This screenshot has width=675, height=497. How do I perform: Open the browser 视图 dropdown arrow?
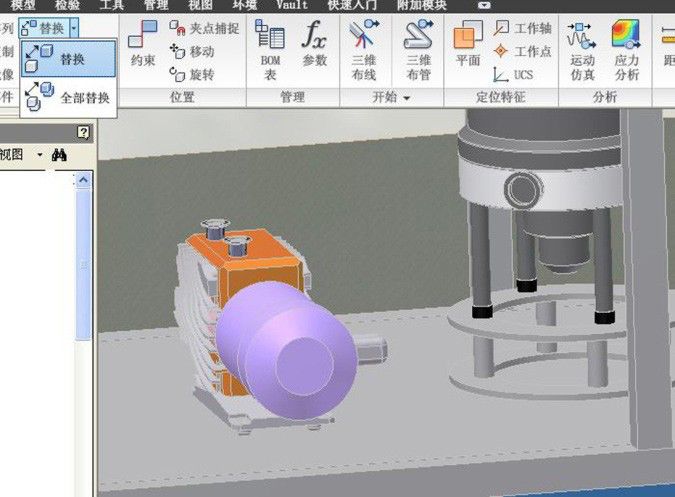tap(40, 154)
